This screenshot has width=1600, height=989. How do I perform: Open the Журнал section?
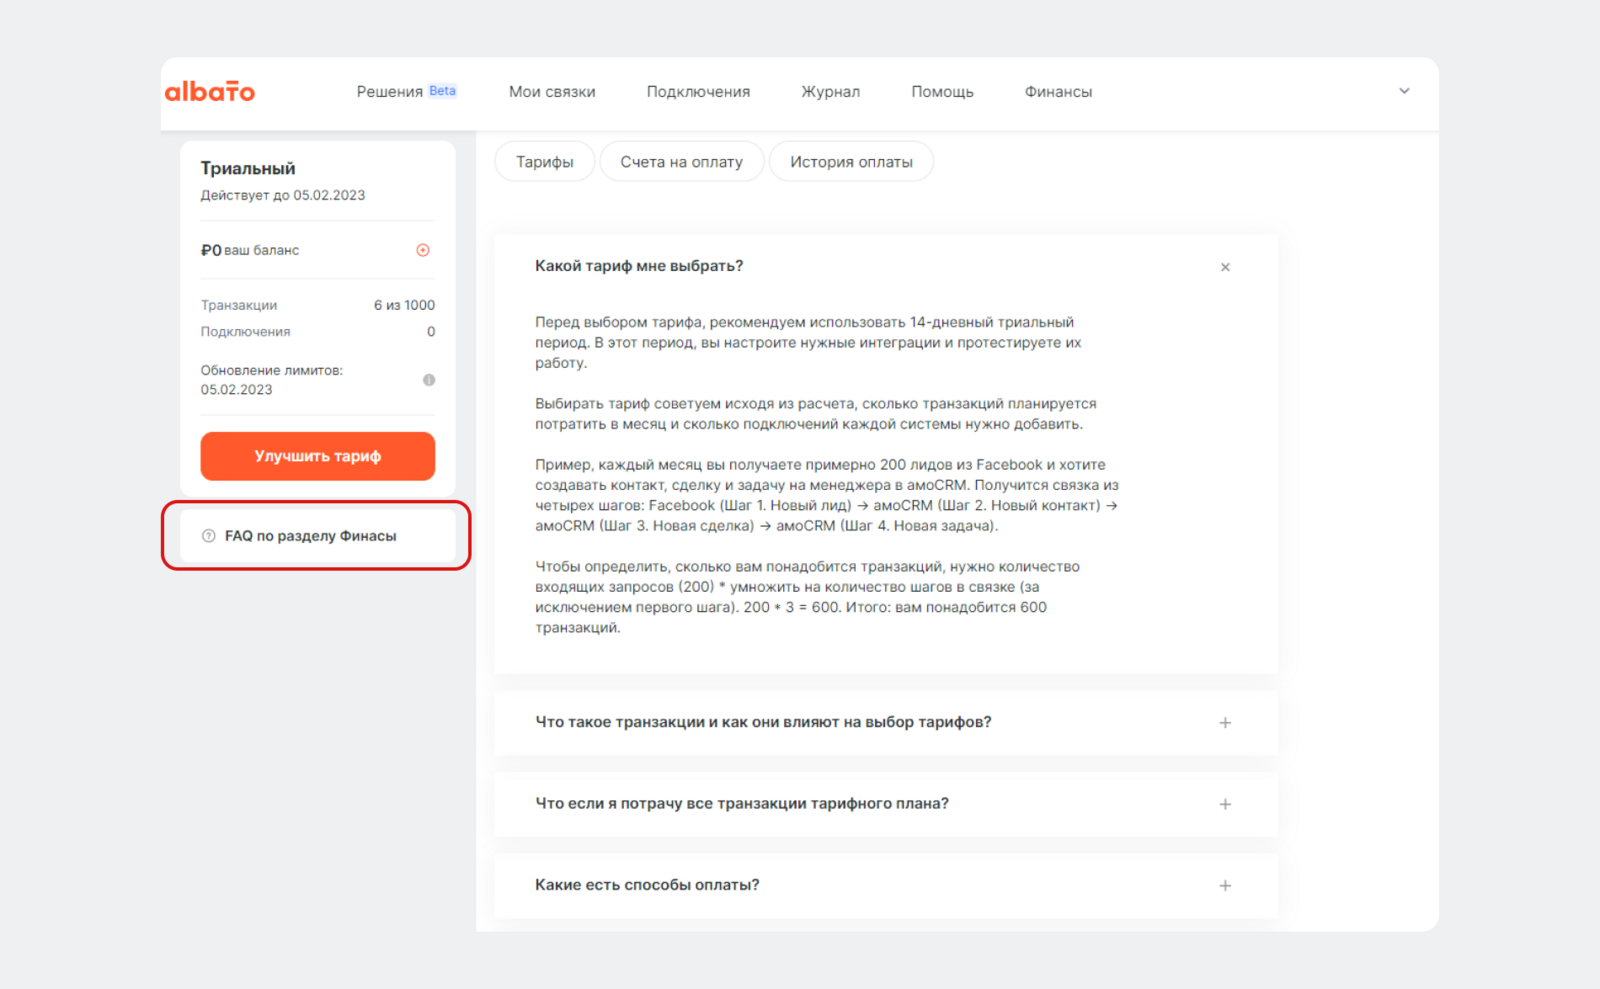tap(830, 92)
